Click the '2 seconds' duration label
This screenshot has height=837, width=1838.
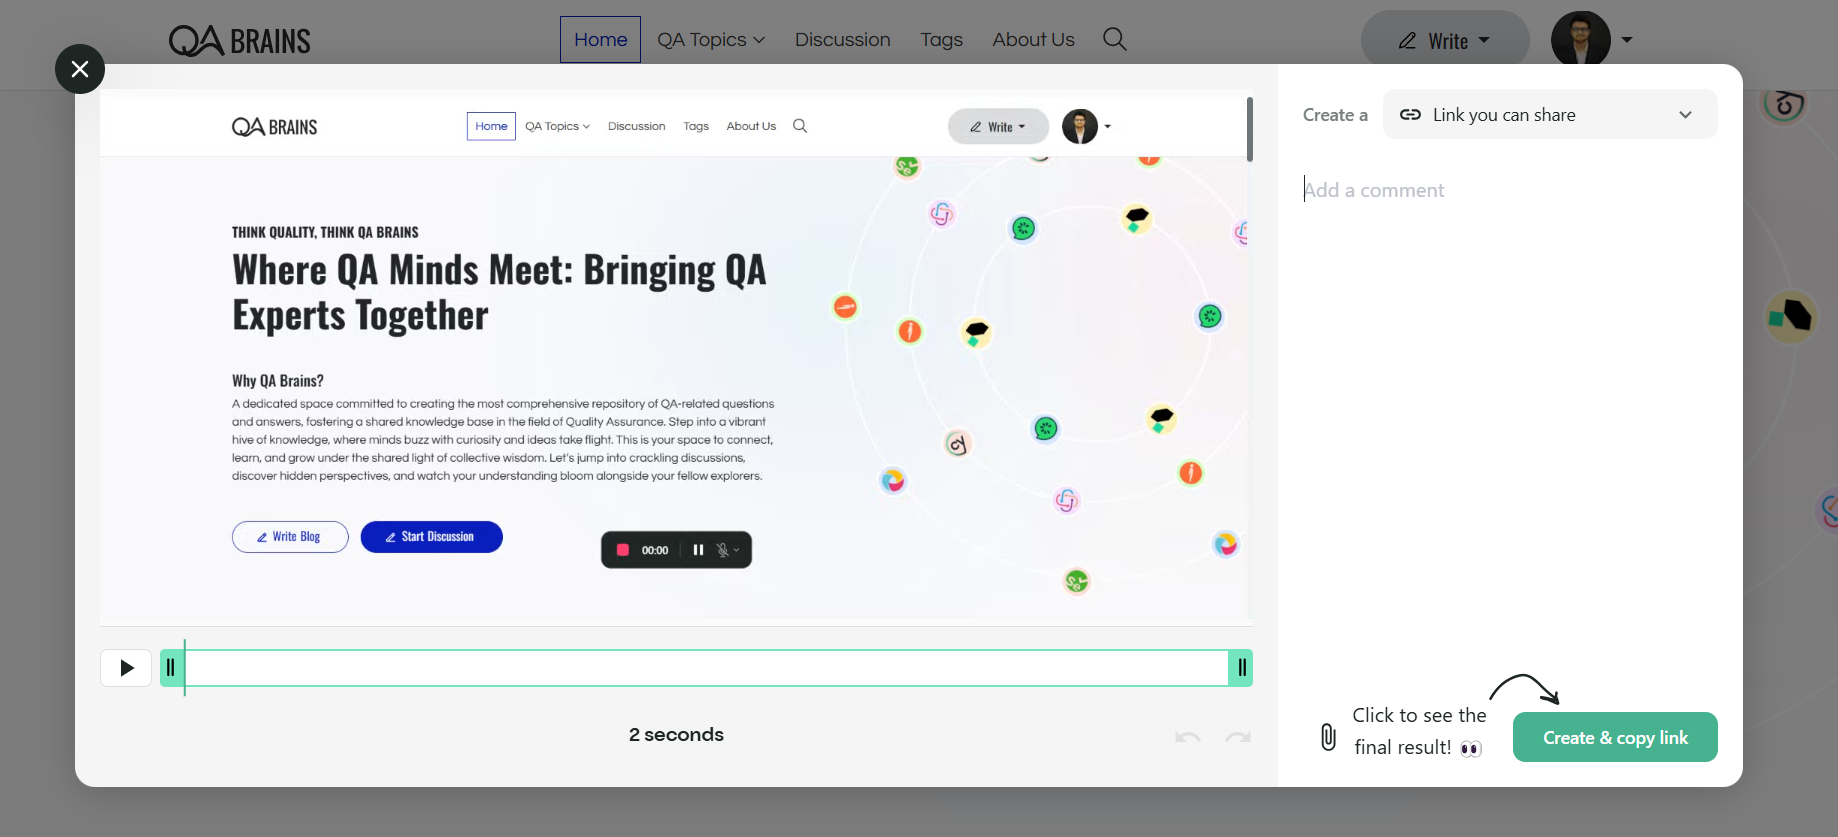coord(676,735)
